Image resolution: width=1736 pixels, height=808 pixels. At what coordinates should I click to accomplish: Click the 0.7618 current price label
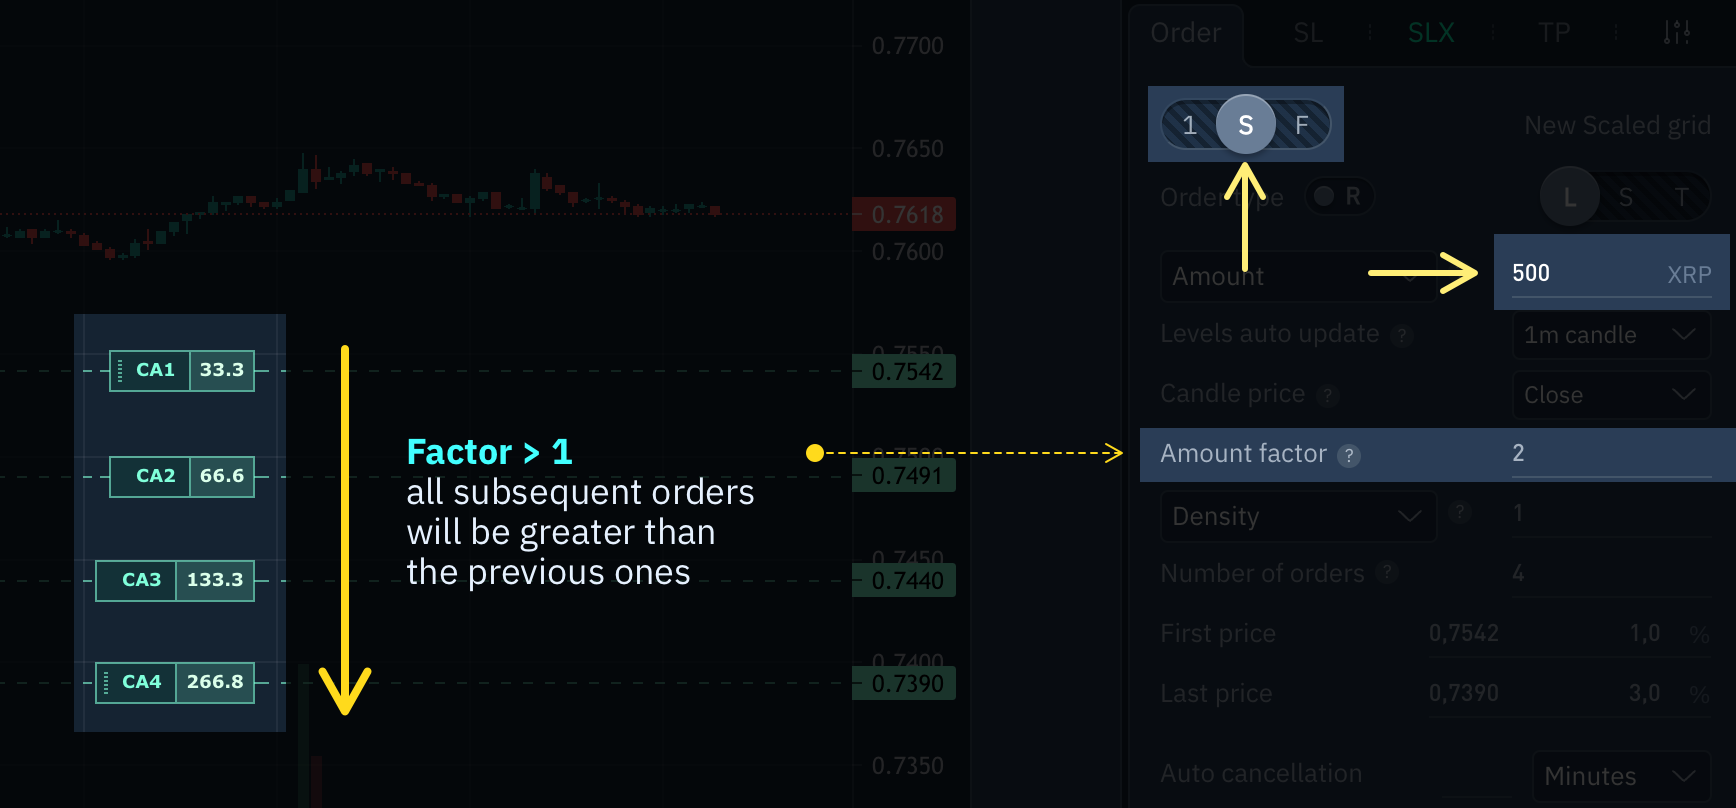[905, 214]
